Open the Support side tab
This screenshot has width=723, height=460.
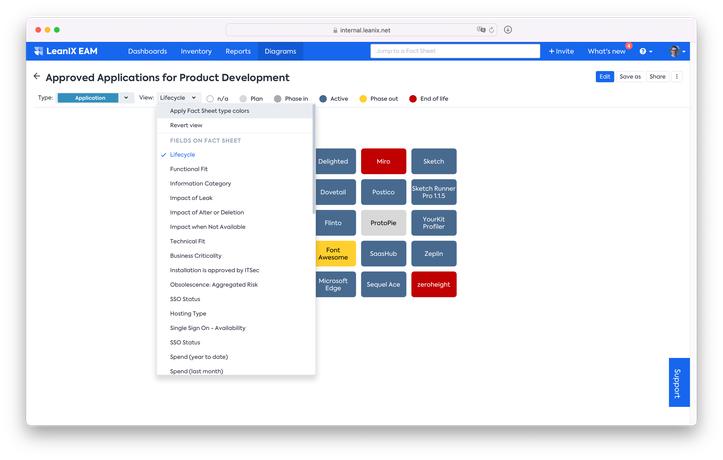pyautogui.click(x=679, y=383)
